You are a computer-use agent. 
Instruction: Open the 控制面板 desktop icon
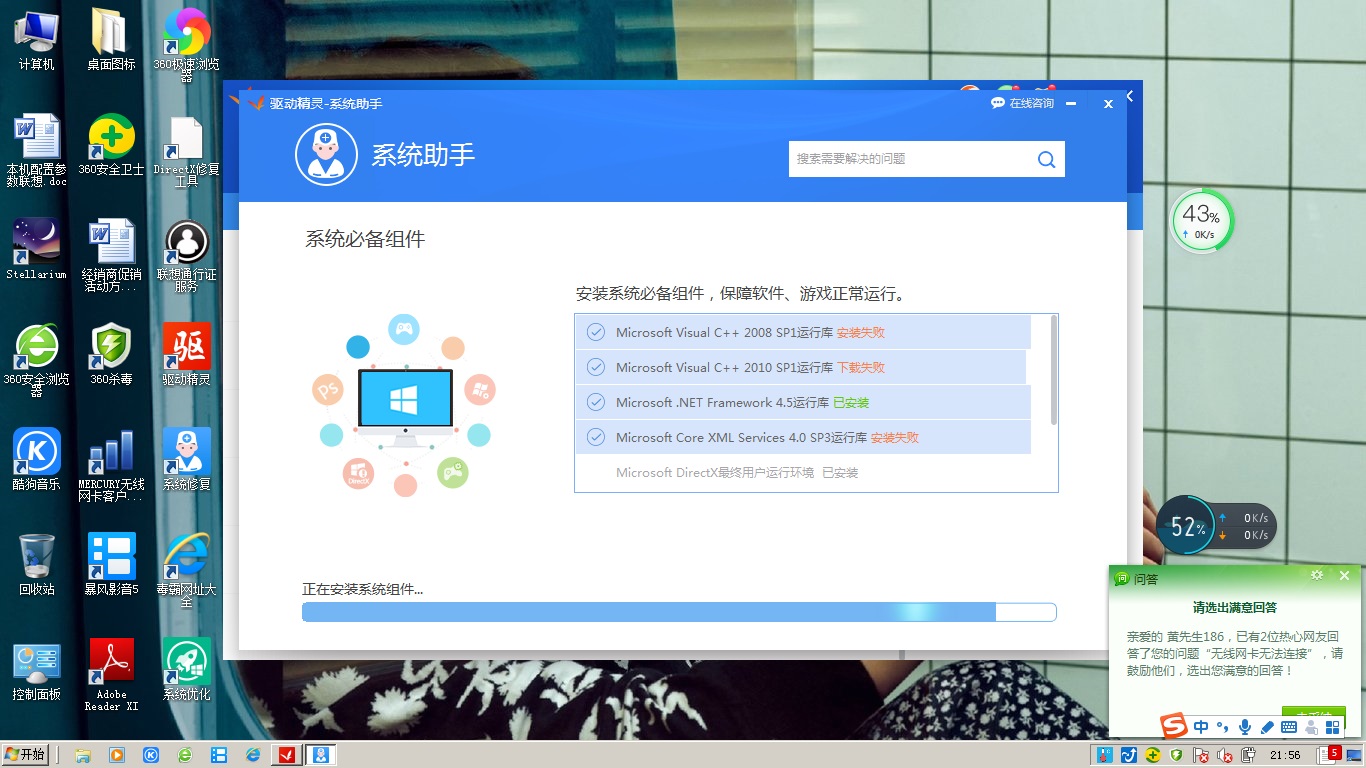(37, 669)
